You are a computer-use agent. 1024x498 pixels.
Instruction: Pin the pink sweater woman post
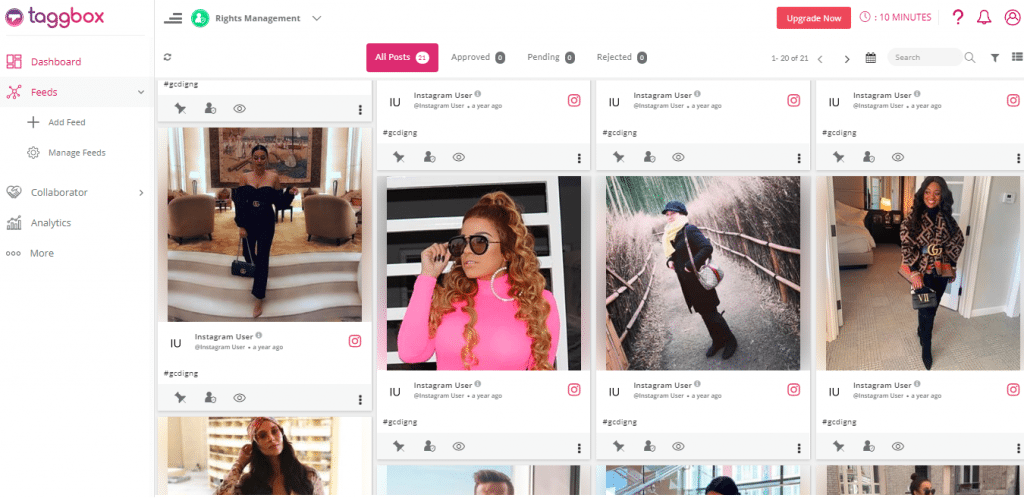coord(399,446)
